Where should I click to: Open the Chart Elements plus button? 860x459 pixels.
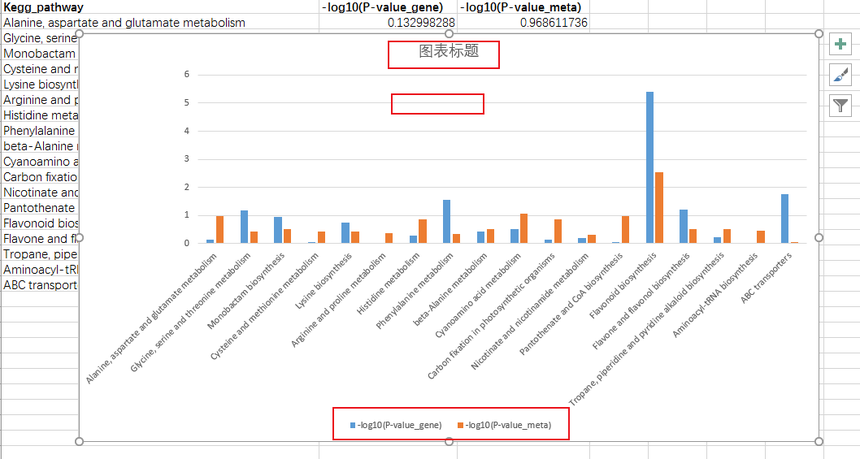pyautogui.click(x=840, y=44)
